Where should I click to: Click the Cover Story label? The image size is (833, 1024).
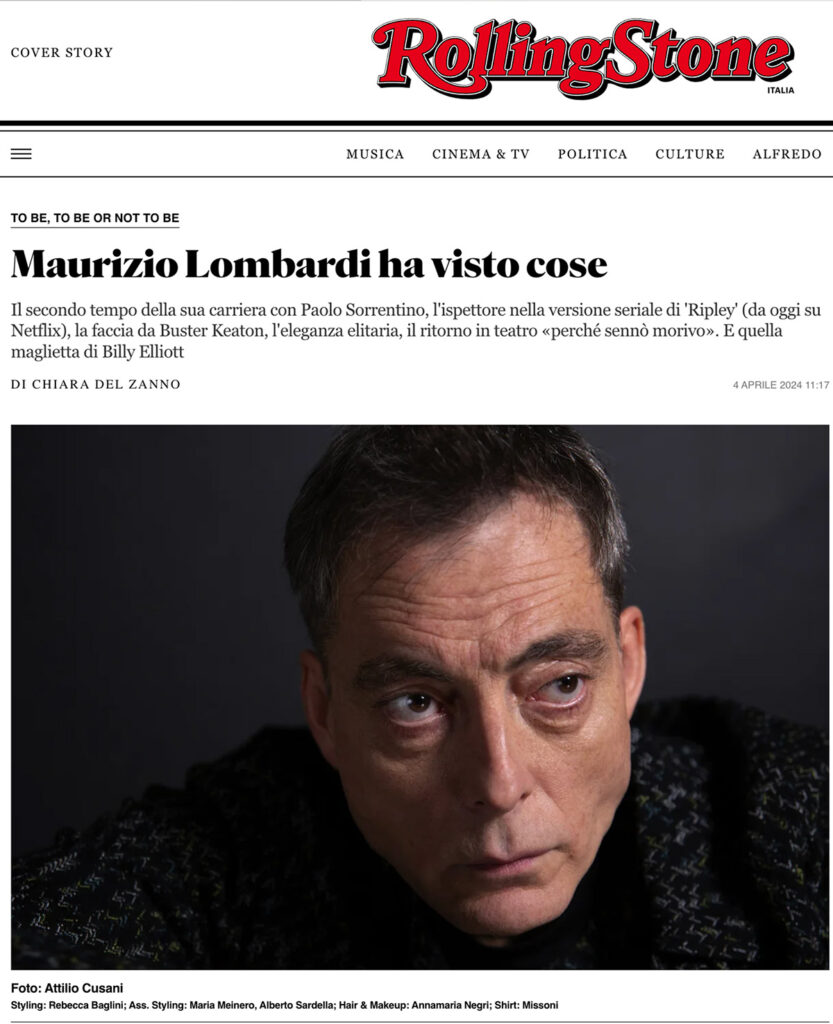pyautogui.click(x=62, y=52)
